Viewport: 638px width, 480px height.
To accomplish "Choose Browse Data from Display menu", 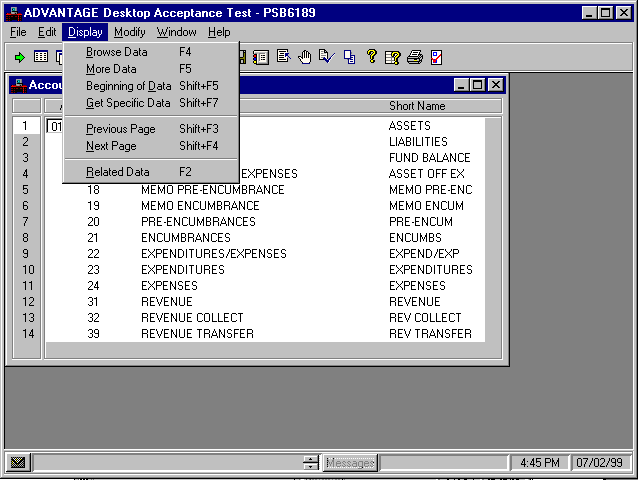I will [151, 52].
